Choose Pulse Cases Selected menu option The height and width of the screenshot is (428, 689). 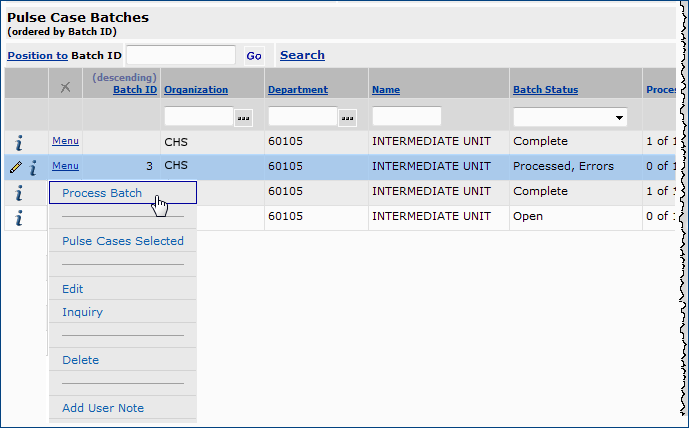(122, 241)
